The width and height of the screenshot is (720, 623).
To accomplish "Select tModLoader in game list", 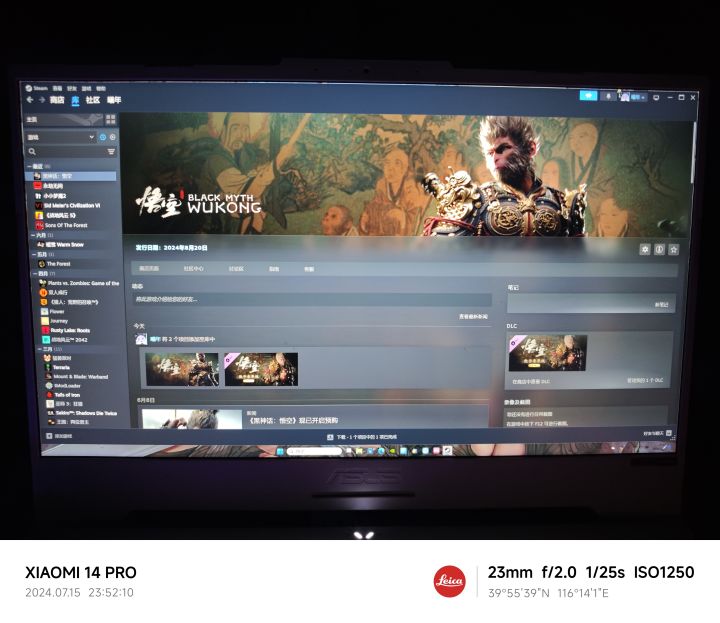I will pos(63,386).
